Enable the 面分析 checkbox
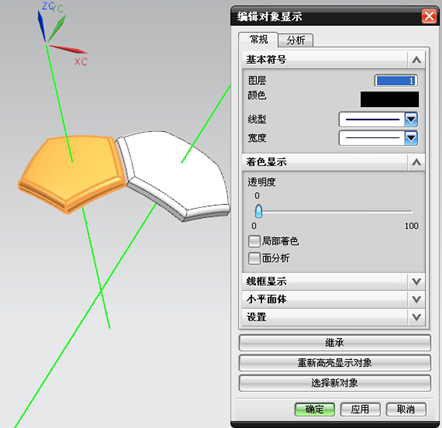Image resolution: width=442 pixels, height=428 pixels. (x=254, y=258)
